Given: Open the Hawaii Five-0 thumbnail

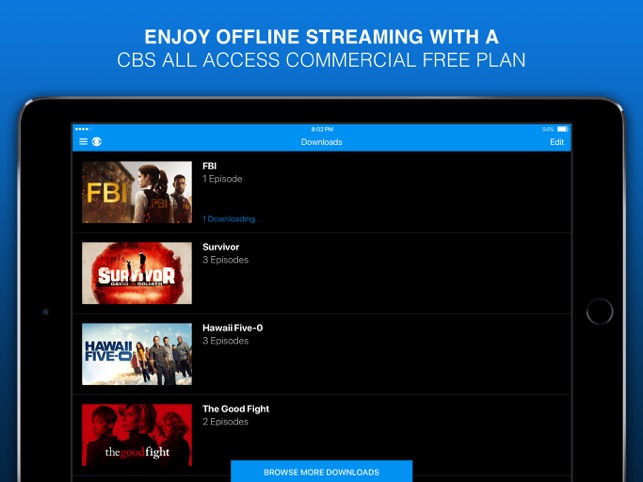Looking at the screenshot, I should (x=137, y=354).
